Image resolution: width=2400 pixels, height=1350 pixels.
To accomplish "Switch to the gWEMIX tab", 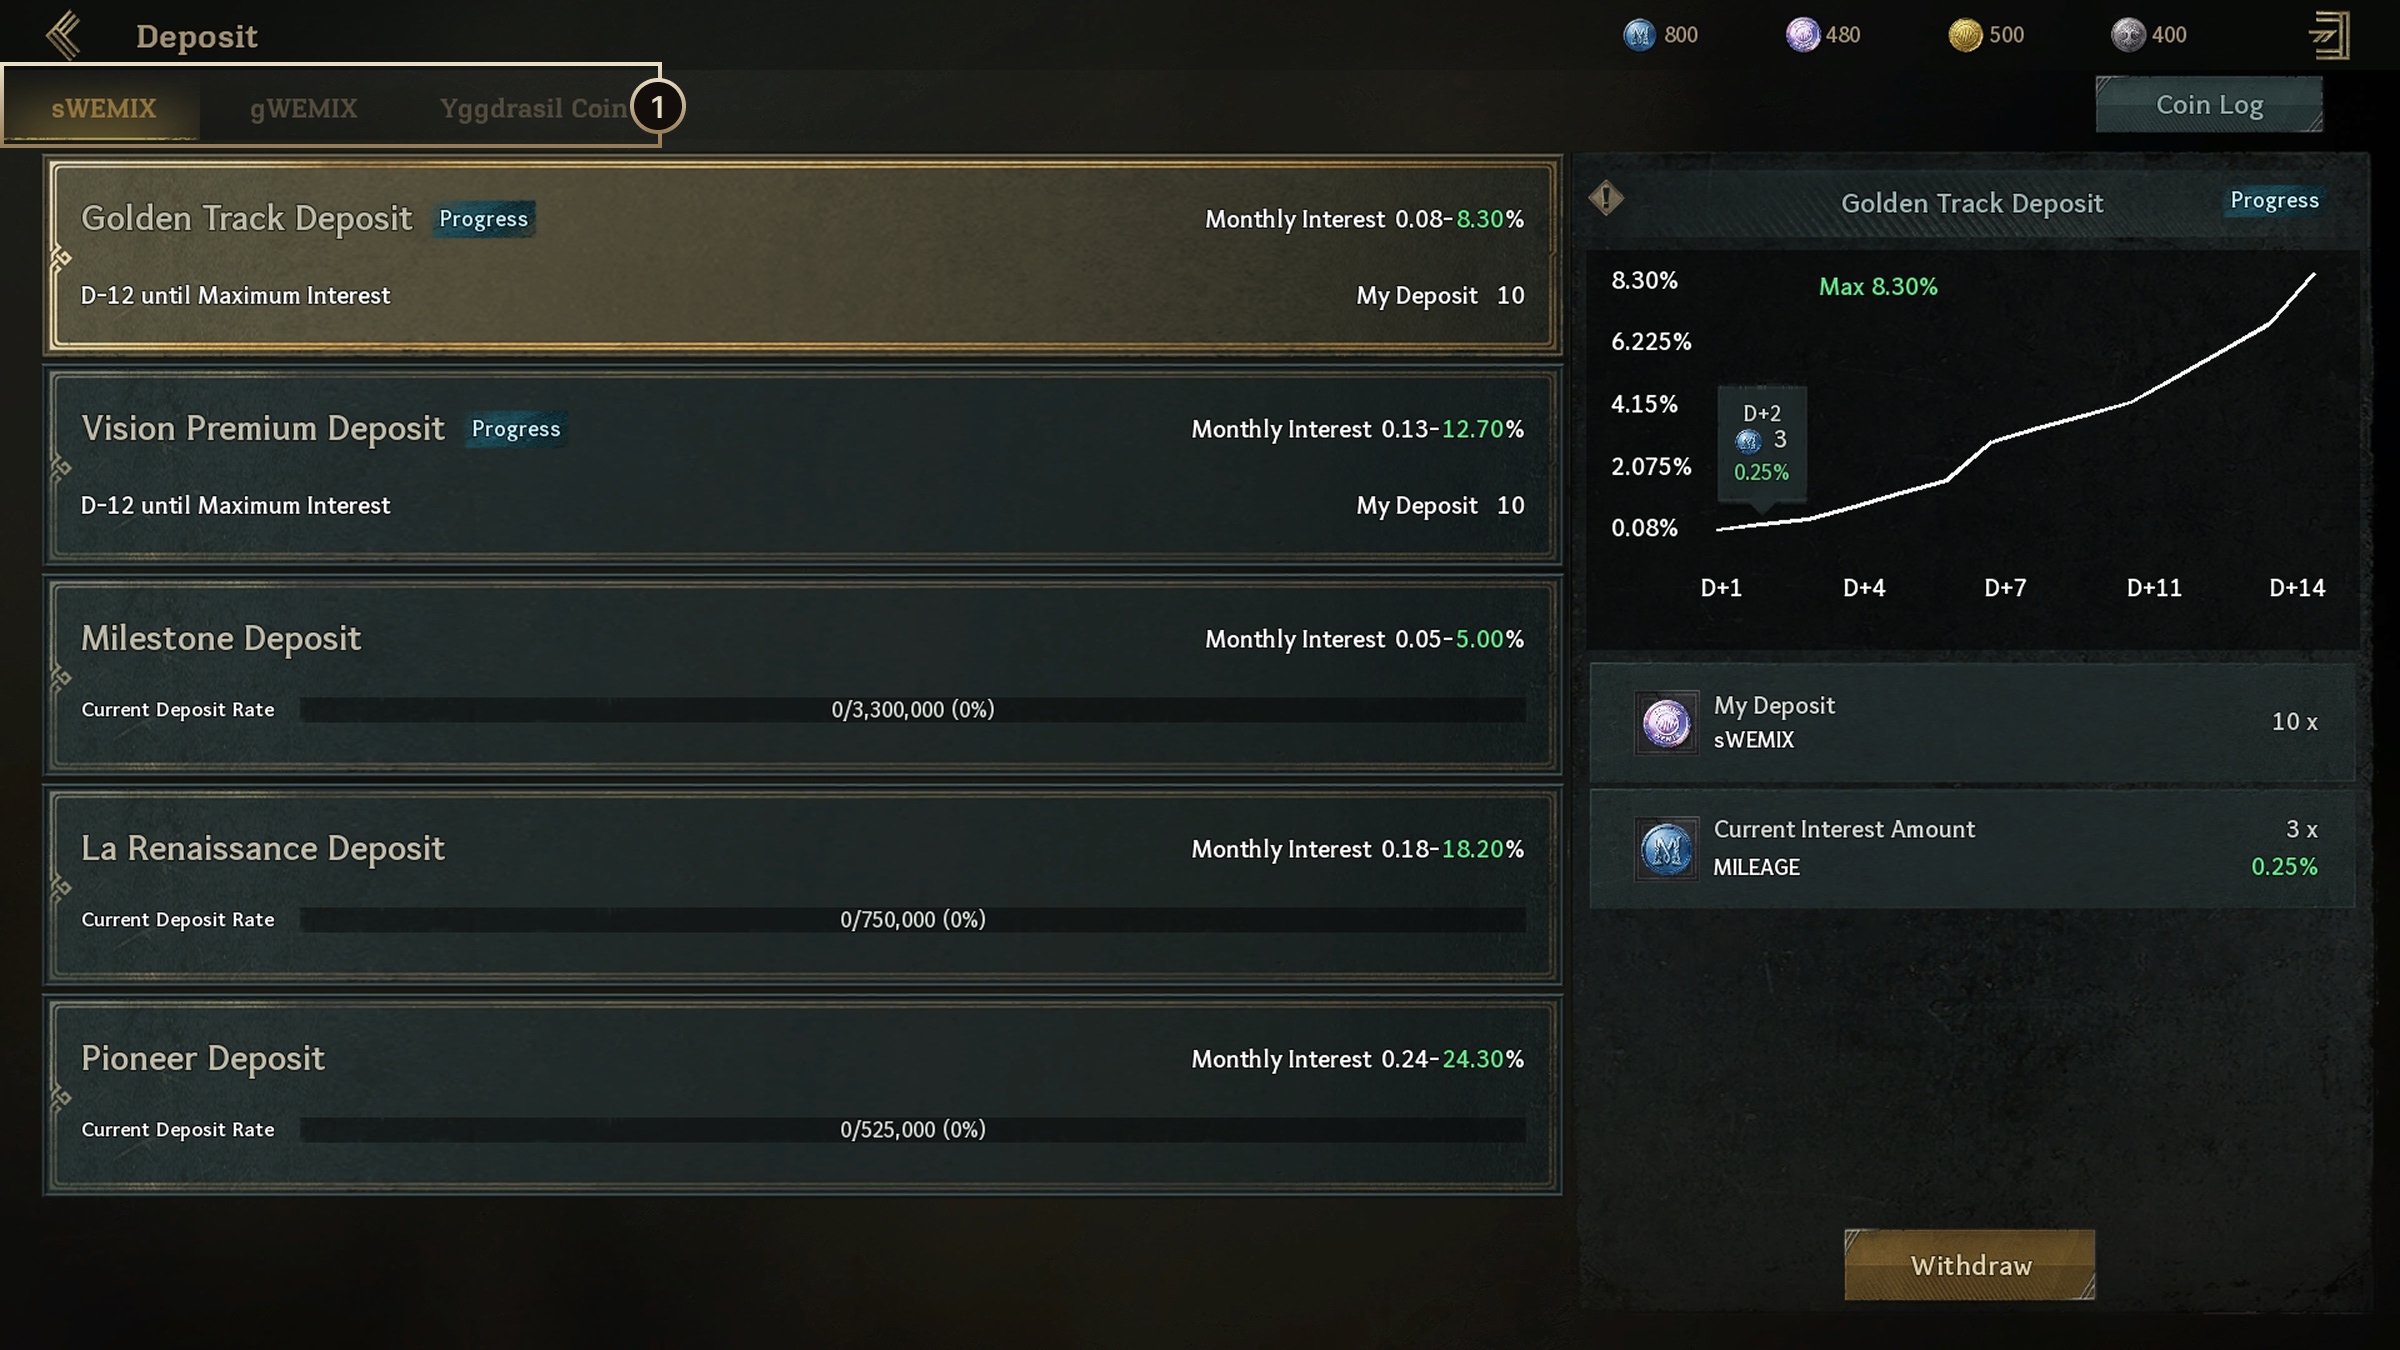I will 303,108.
